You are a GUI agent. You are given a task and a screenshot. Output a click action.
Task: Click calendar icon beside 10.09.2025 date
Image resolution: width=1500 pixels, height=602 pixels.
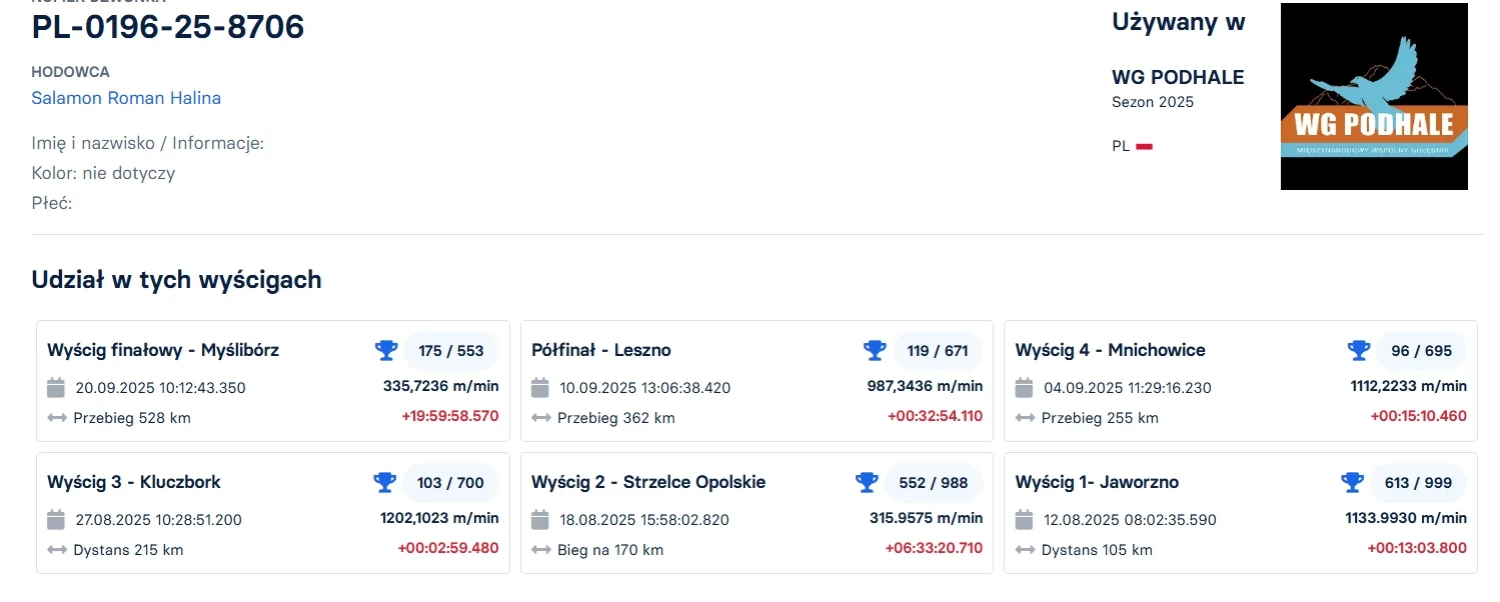click(540, 388)
